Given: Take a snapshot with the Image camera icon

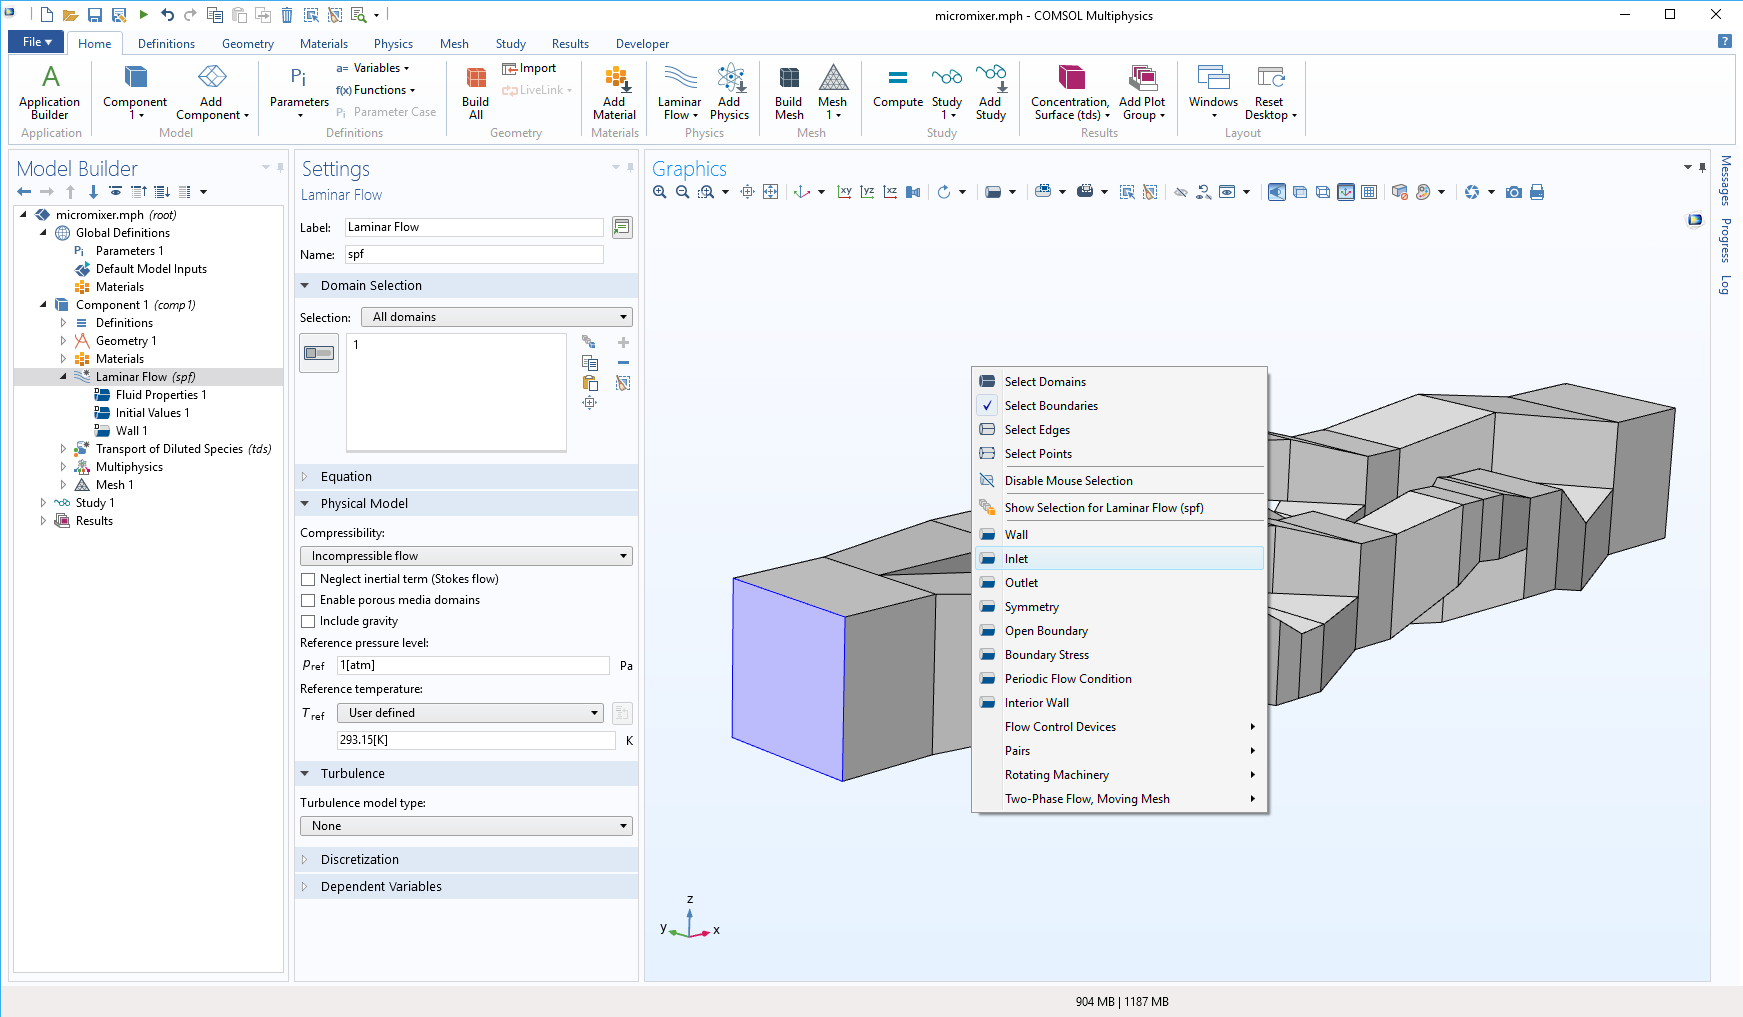Looking at the screenshot, I should tap(1514, 191).
